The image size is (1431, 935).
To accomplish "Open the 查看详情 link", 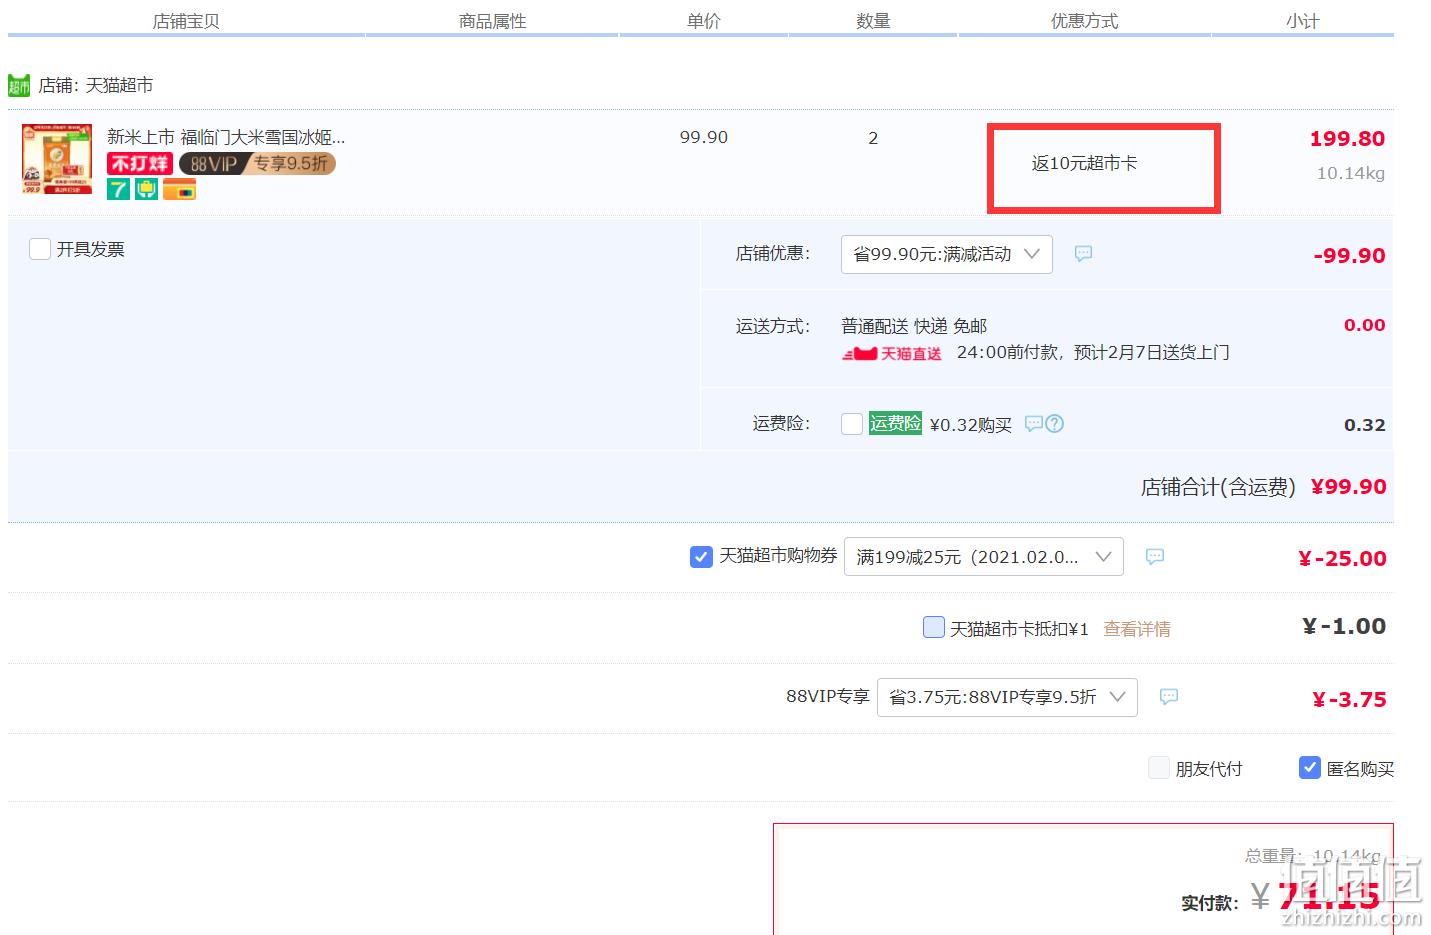I will pos(1137,629).
